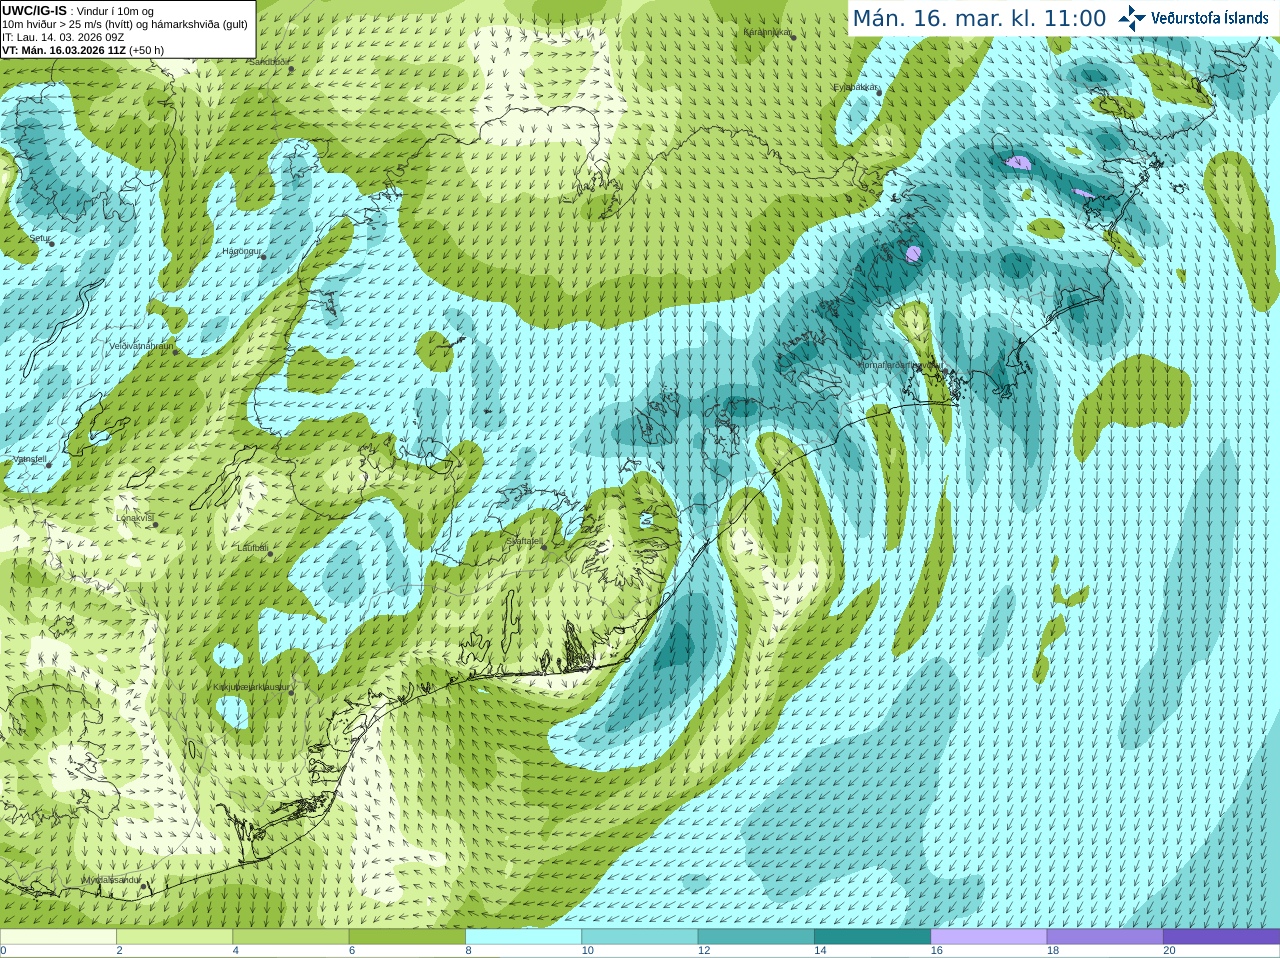Viewport: 1280px width, 958px height.
Task: Click the IT: Lau. 14. 03. 2026 09Z line
Action: (63, 37)
